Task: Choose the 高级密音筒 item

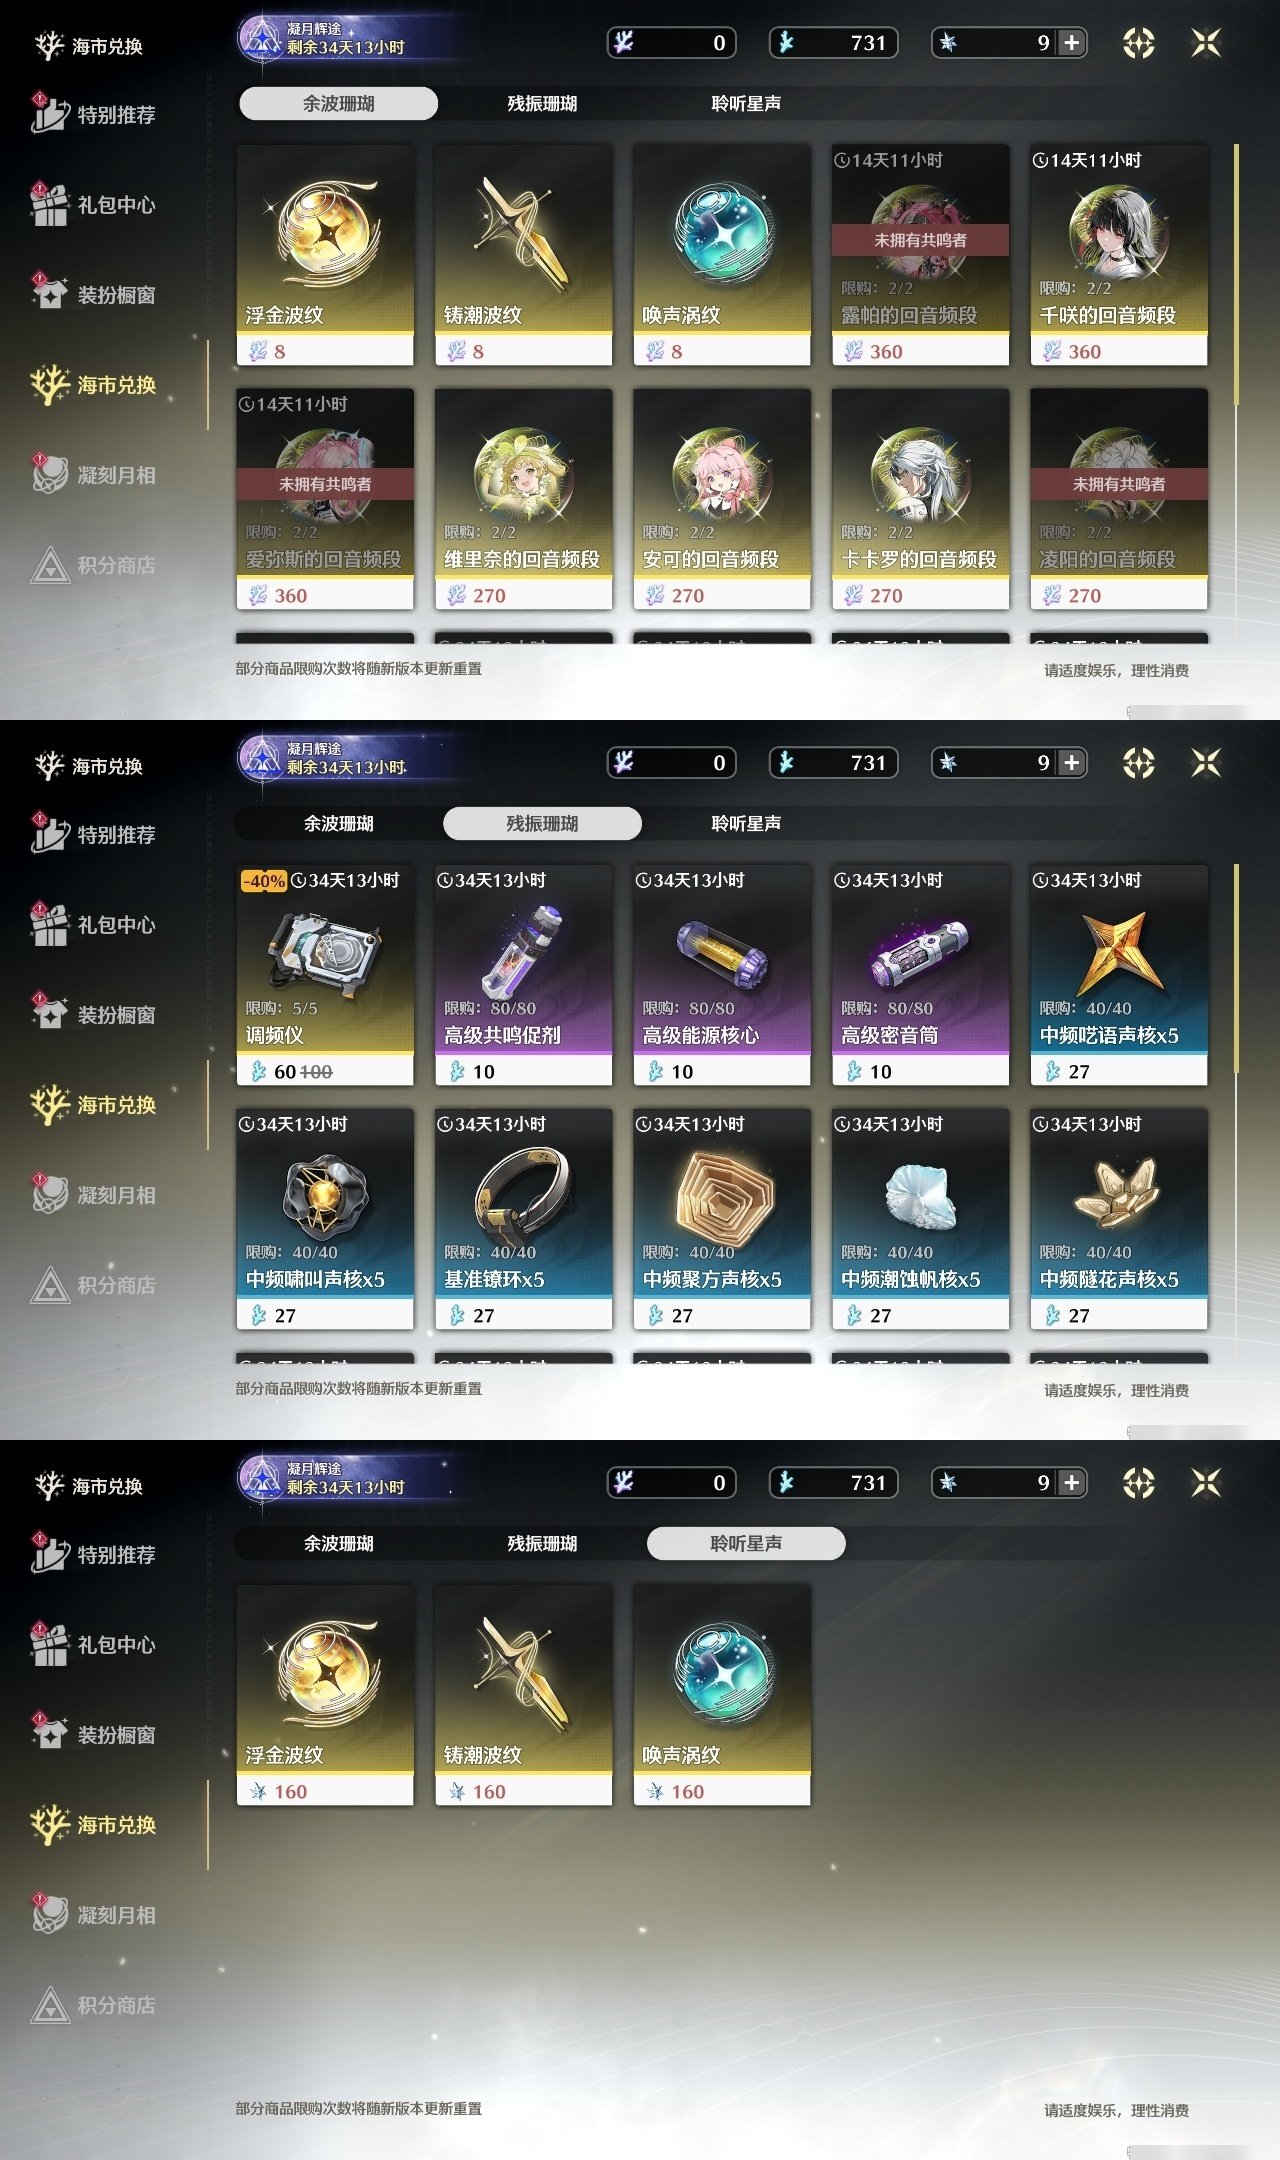Action: coord(920,975)
